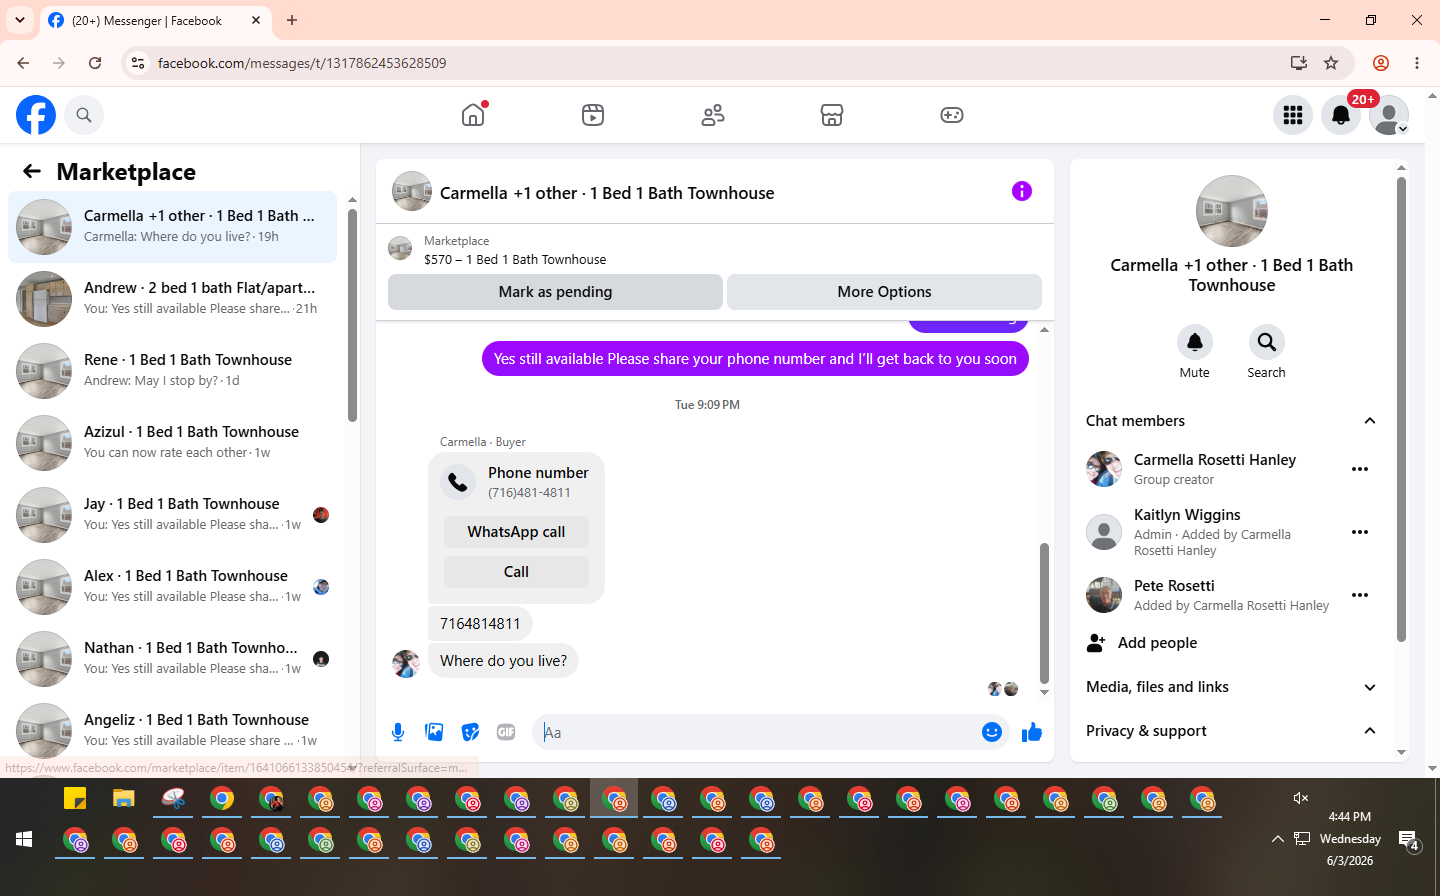Bookmark this page with the star icon
The image size is (1440, 896).
[x=1331, y=63]
